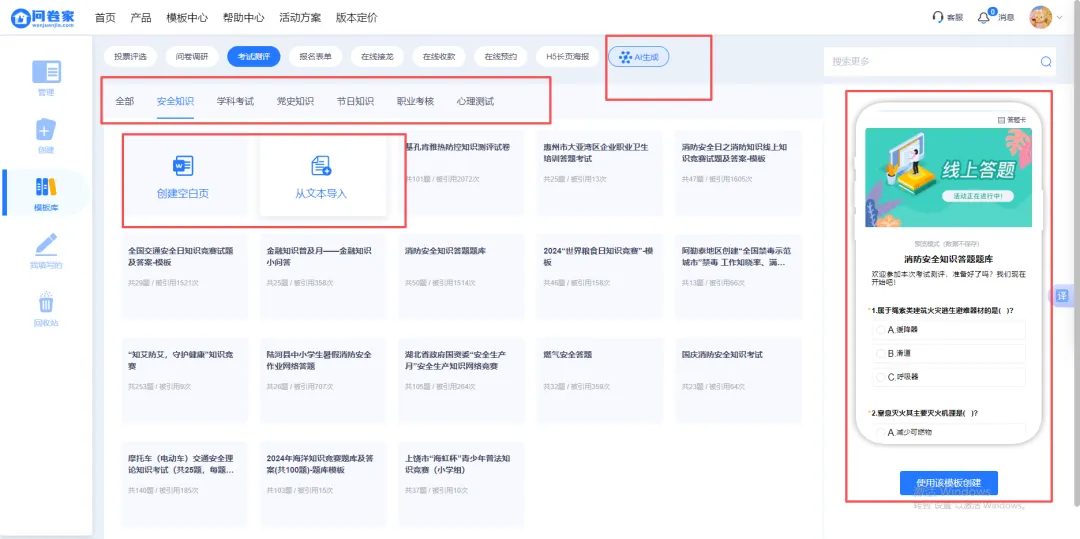Select the 问卷调研 category pill
This screenshot has height=539, width=1080.
tap(192, 57)
